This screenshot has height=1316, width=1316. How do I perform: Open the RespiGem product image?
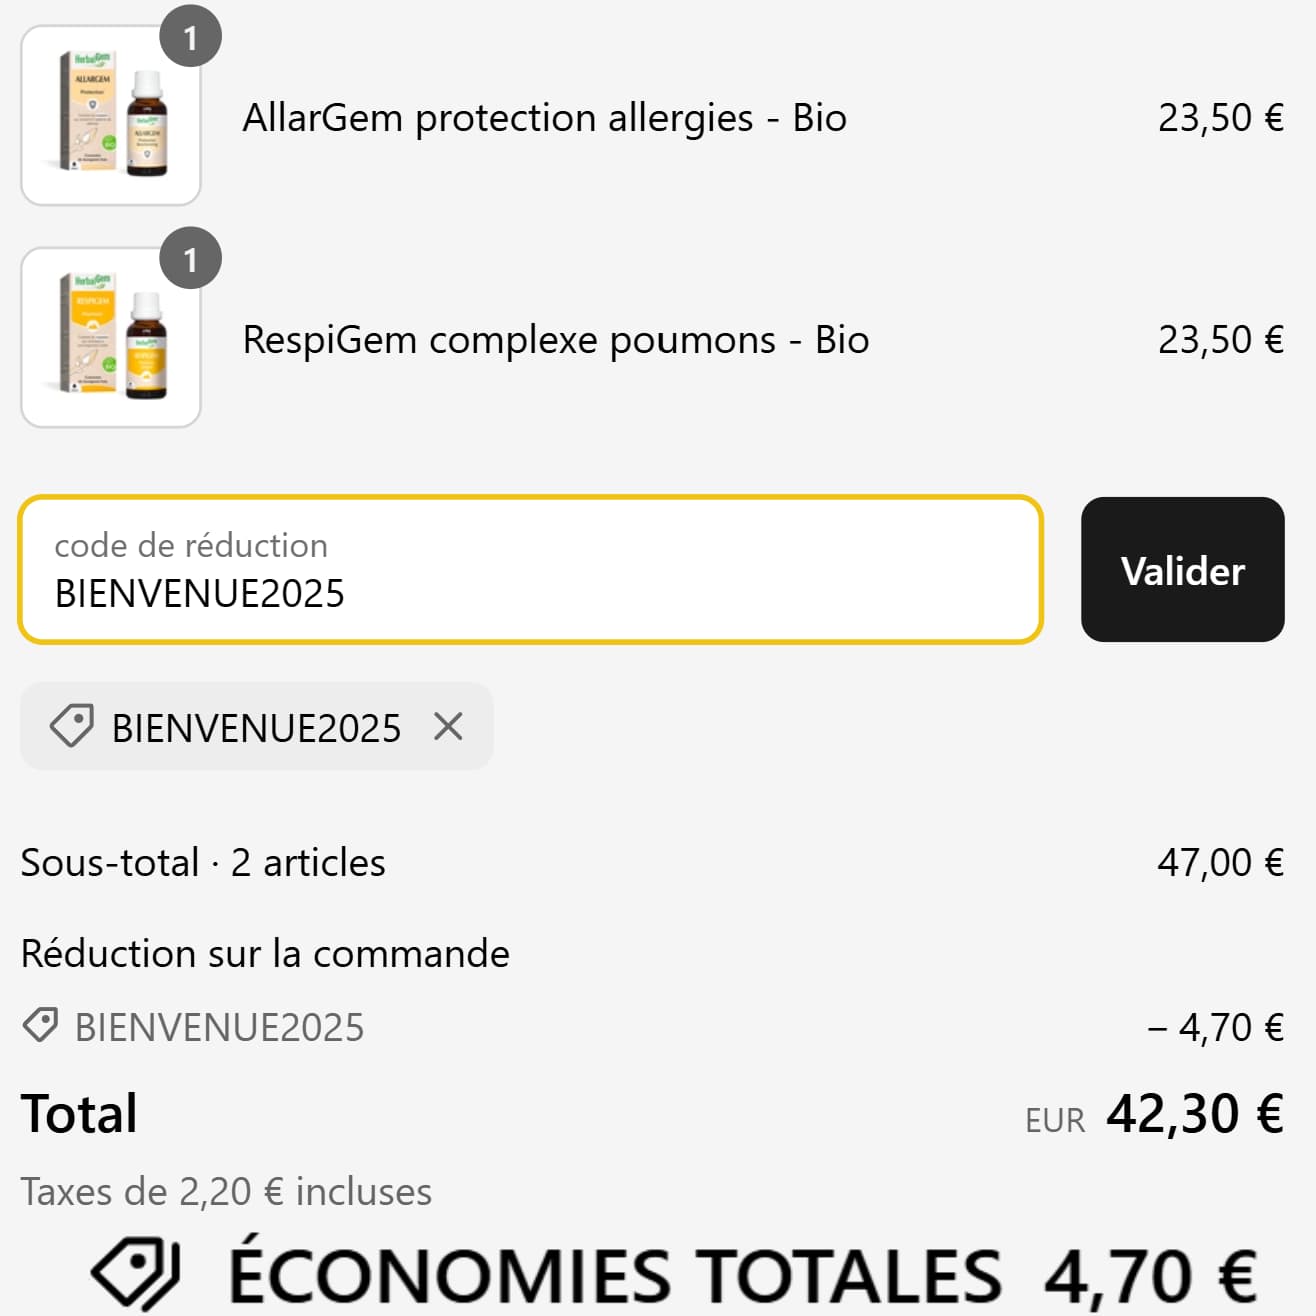coord(111,337)
